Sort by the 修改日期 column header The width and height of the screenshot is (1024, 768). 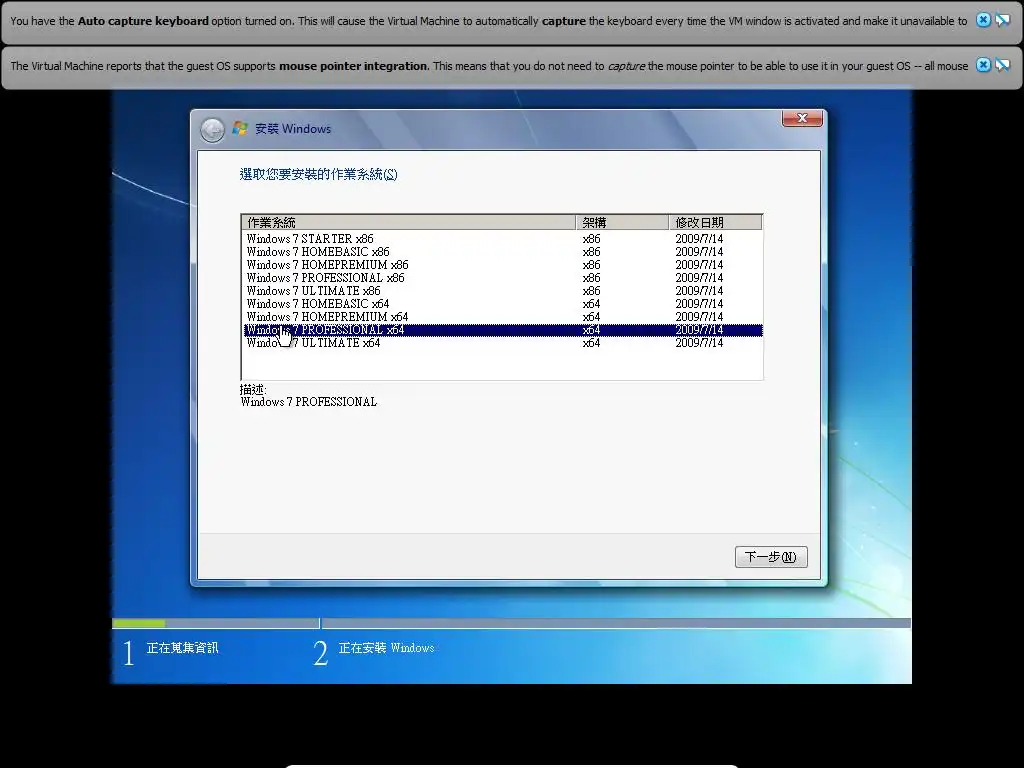point(716,222)
